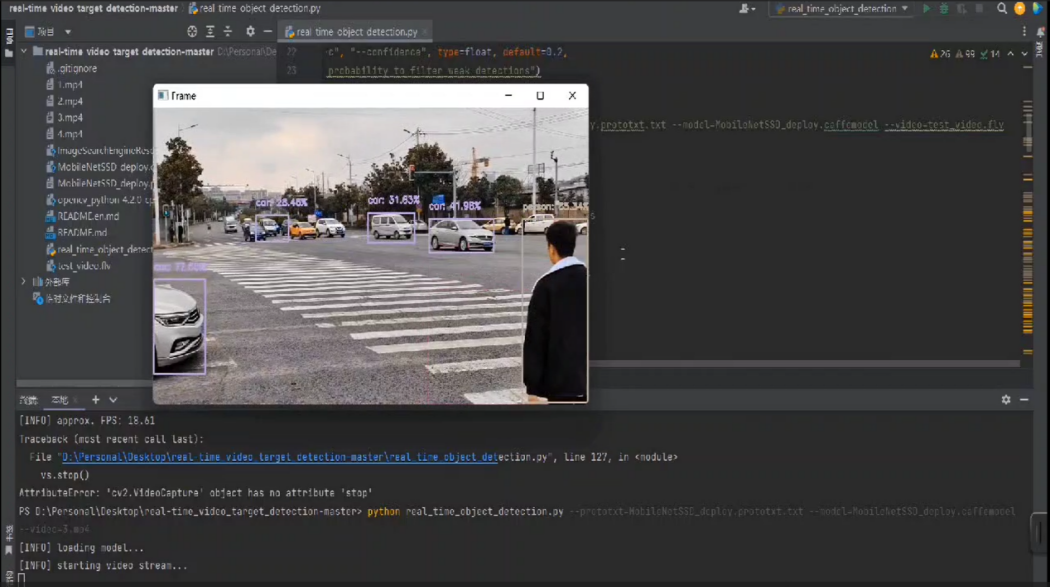This screenshot has height=587, width=1050.
Task: Select the opencv_python 4.2.0 file
Action: (99, 200)
